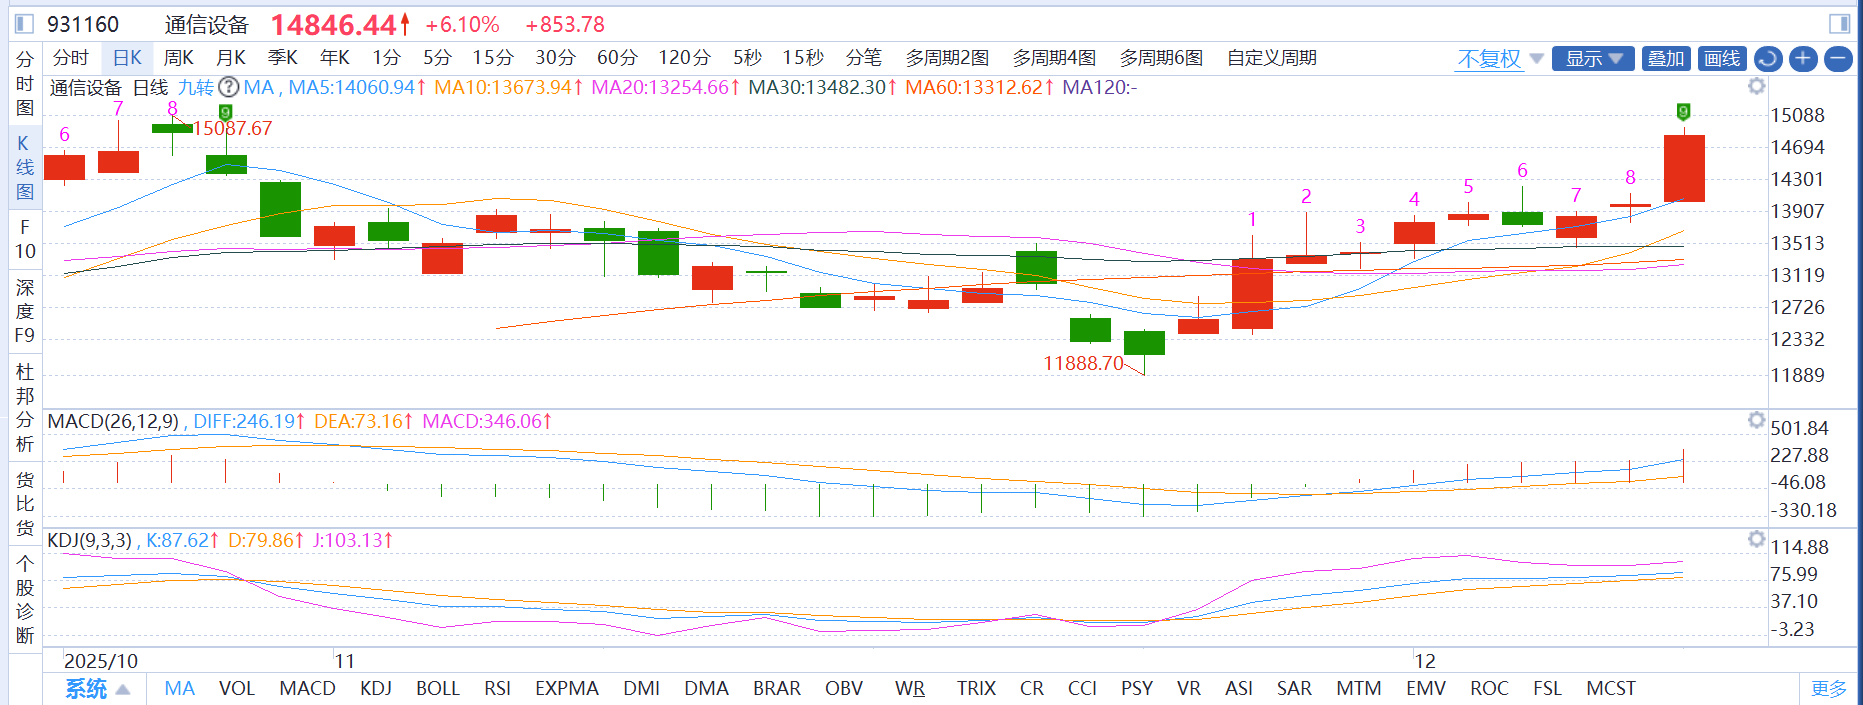Select the BOLL indicator
1863x705 pixels.
[x=438, y=688]
